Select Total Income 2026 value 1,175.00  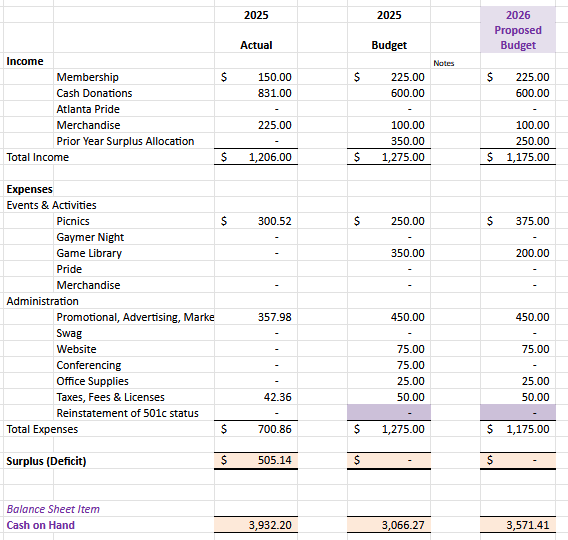528,157
